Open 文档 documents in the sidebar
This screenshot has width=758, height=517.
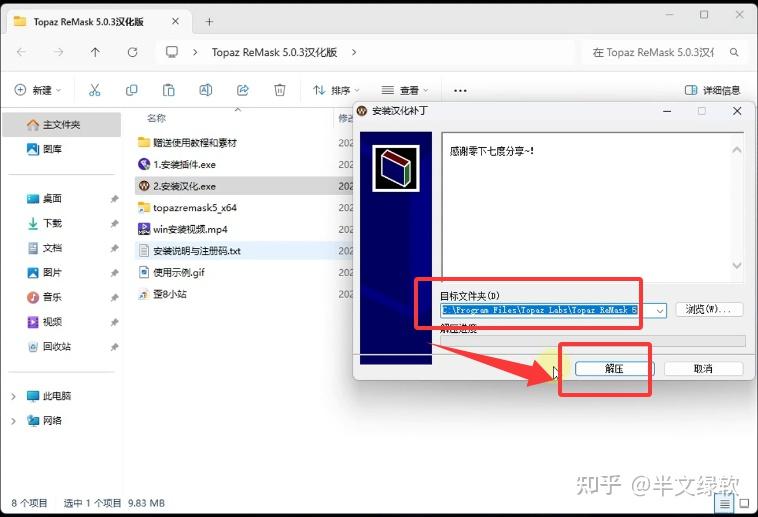click(x=52, y=248)
